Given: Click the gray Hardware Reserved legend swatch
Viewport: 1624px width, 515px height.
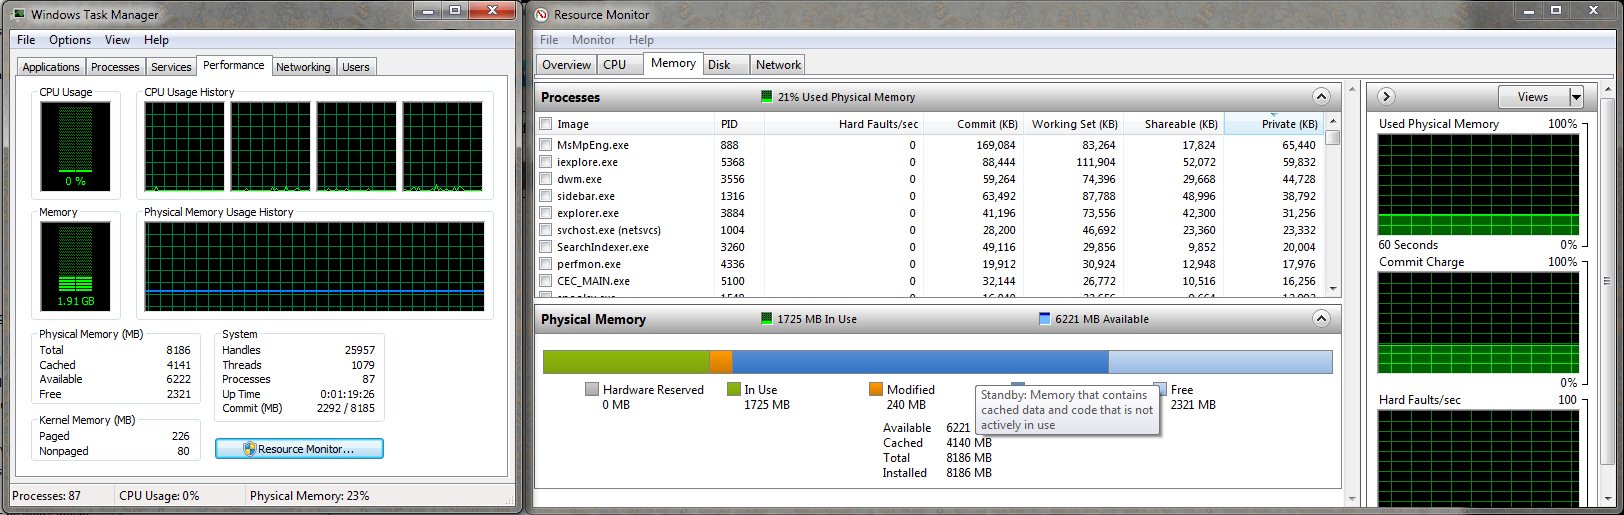Looking at the screenshot, I should point(592,389).
